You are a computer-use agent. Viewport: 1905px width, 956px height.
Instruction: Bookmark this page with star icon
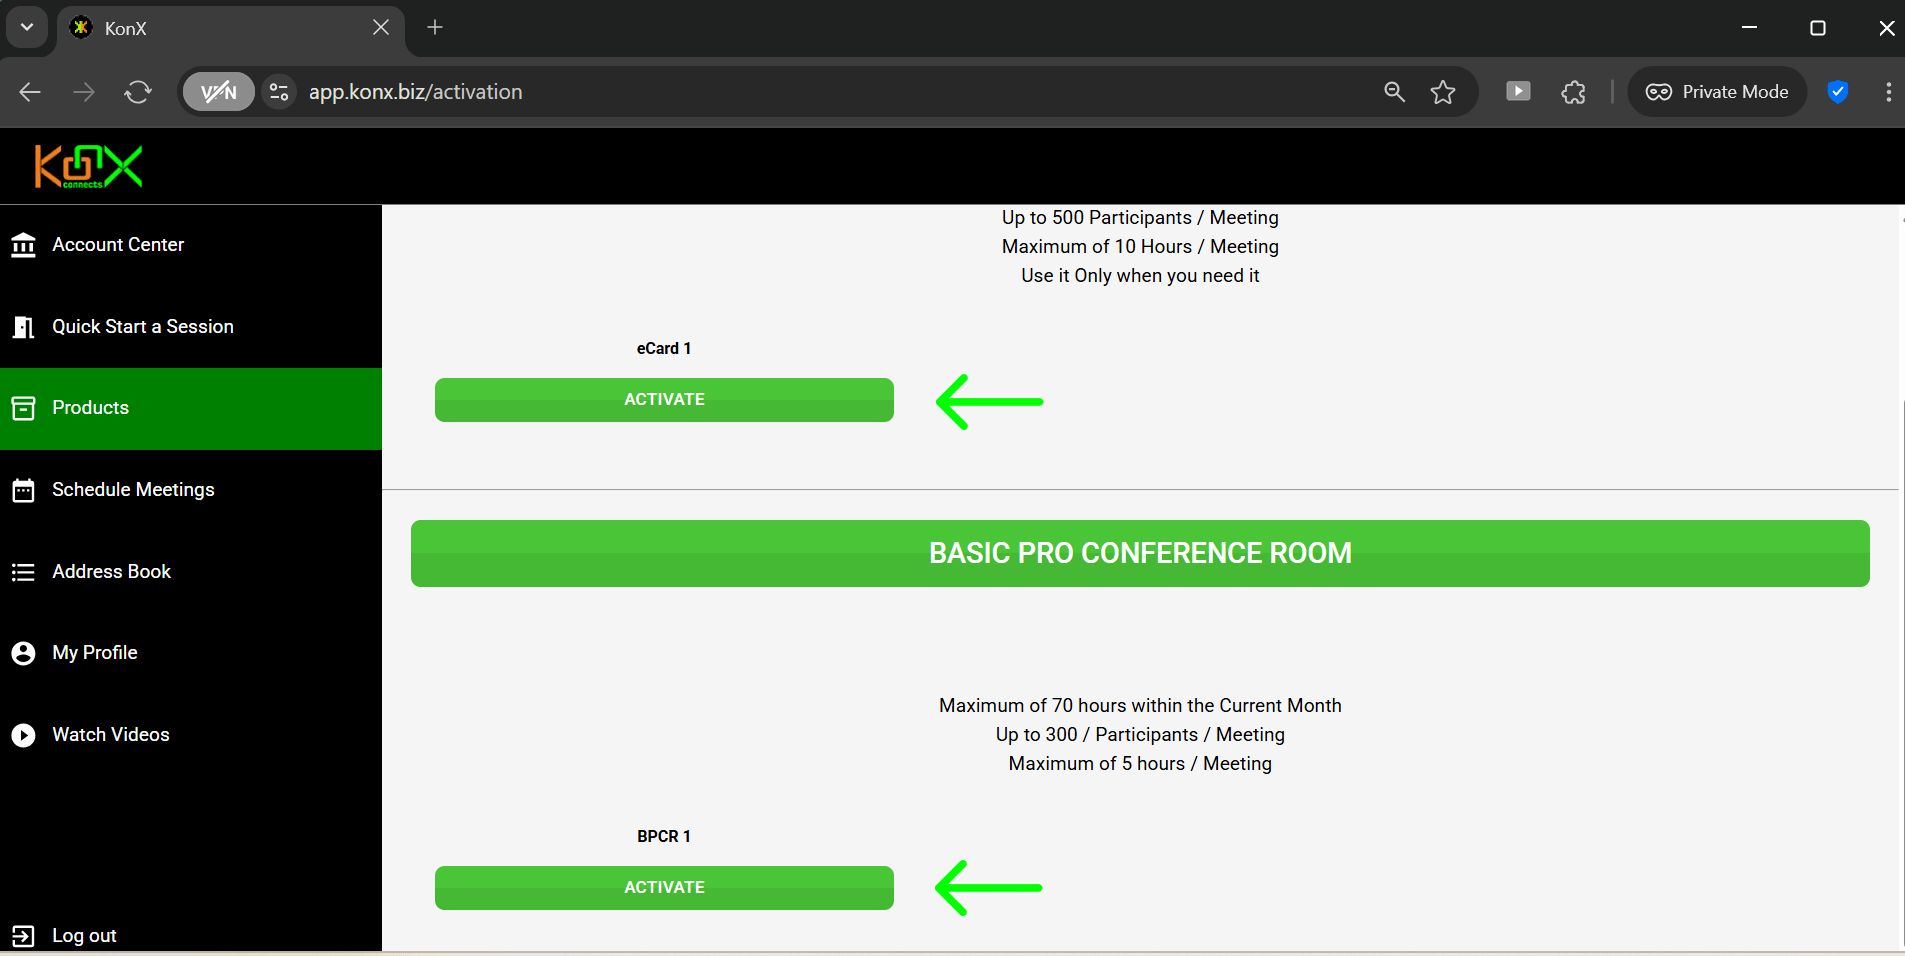(1442, 92)
